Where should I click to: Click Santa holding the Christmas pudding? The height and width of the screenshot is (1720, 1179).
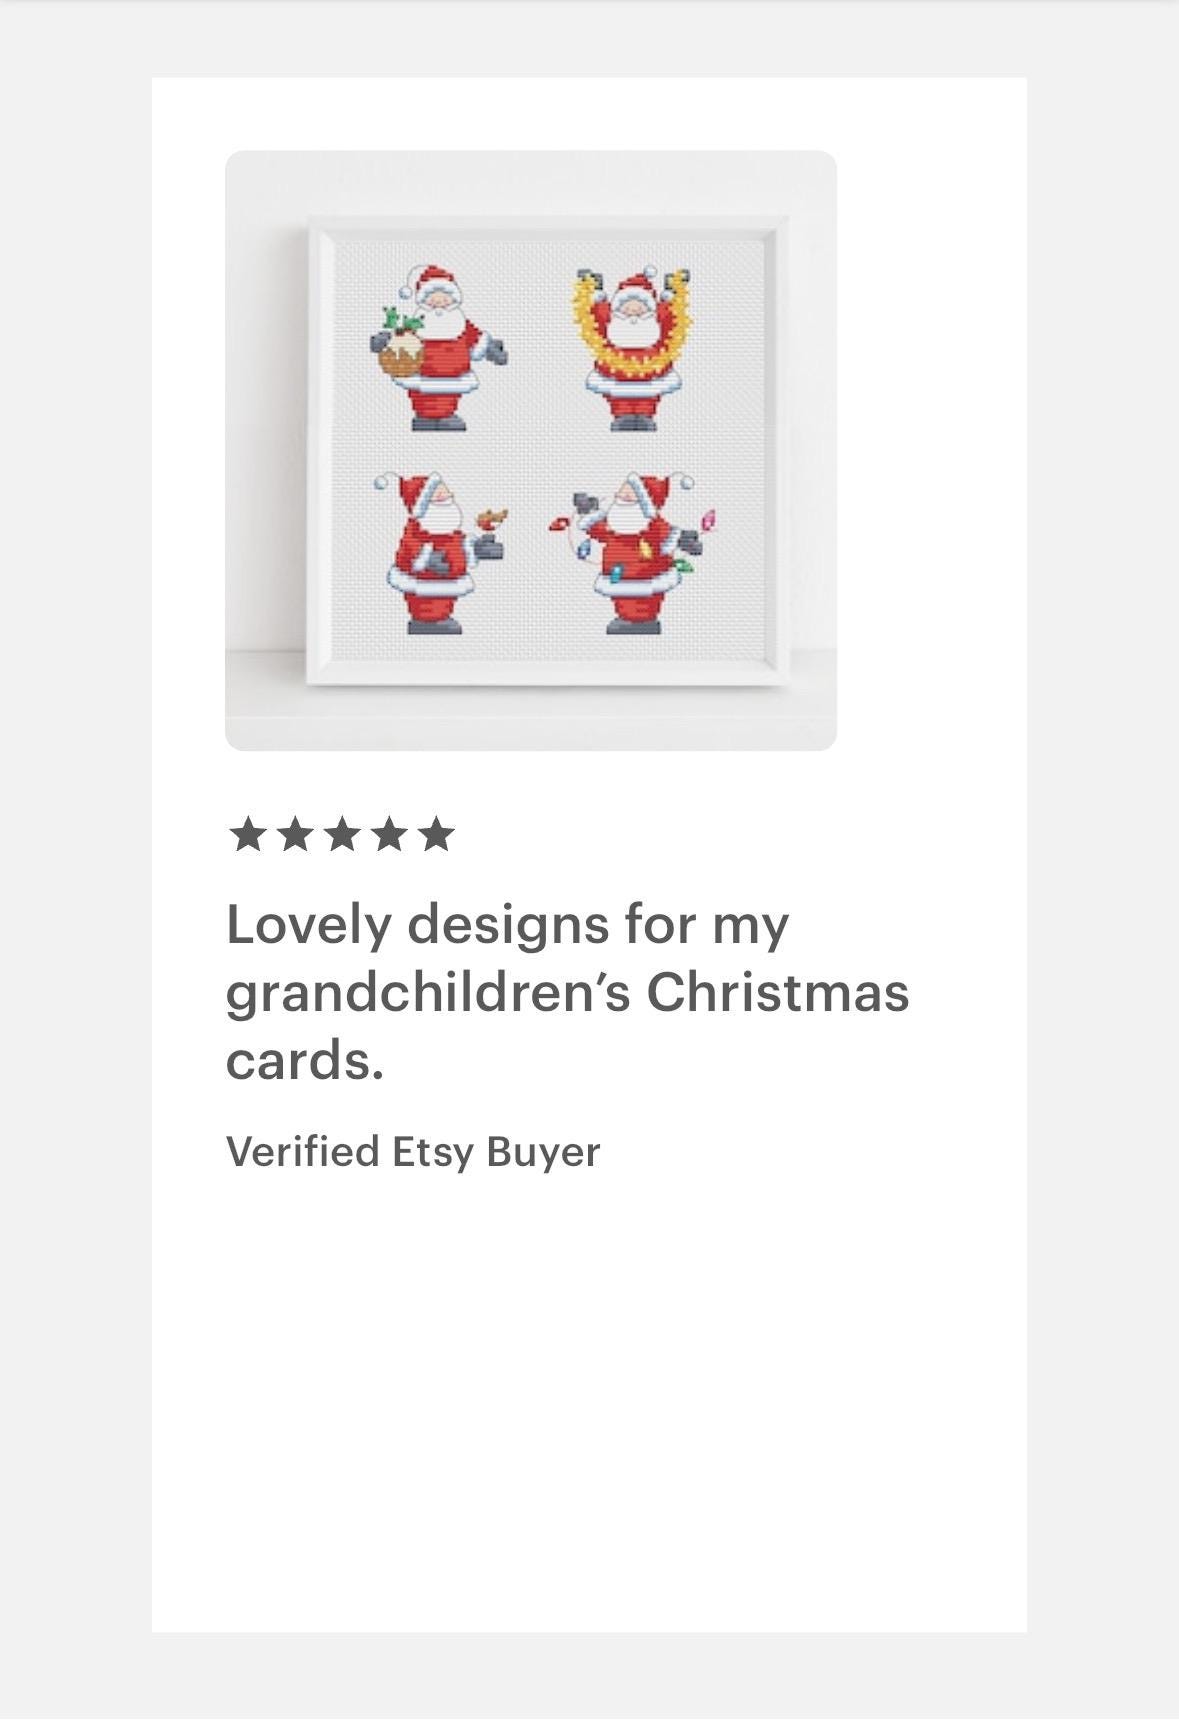point(438,348)
